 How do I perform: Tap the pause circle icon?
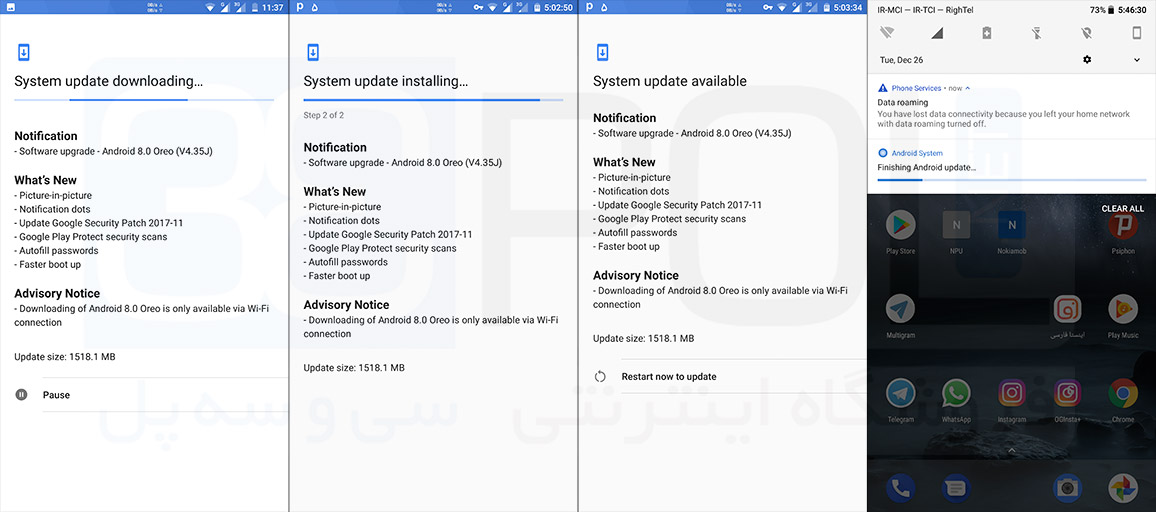point(21,395)
